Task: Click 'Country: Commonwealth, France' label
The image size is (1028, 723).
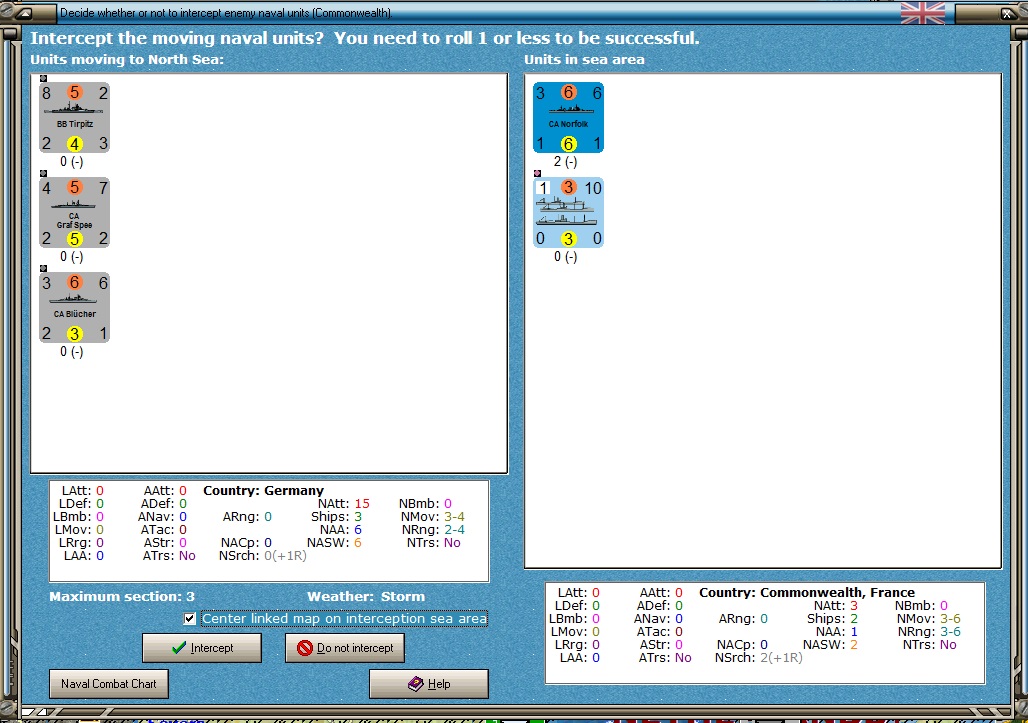Action: (x=807, y=593)
